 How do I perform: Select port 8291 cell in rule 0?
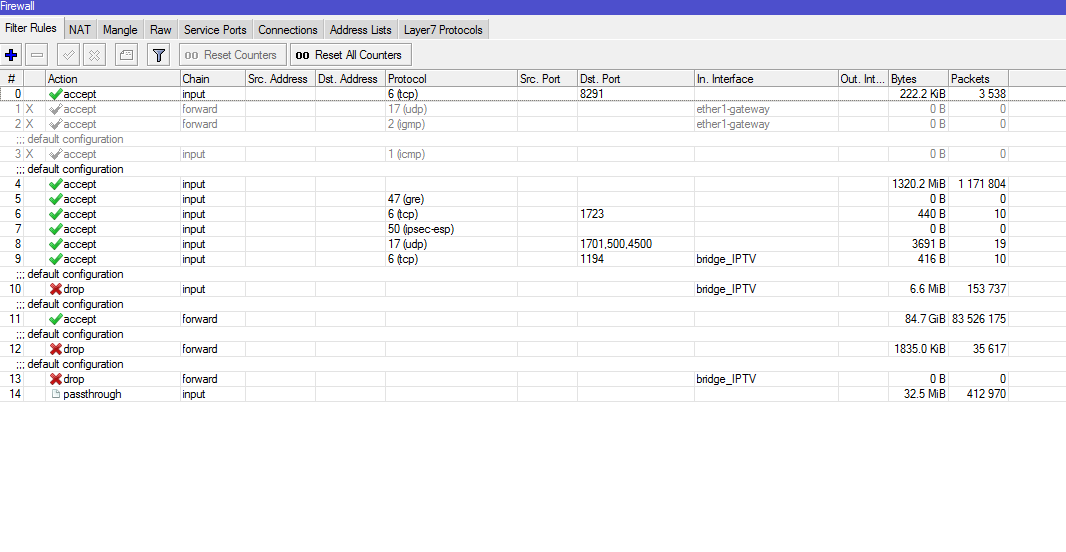[636, 94]
